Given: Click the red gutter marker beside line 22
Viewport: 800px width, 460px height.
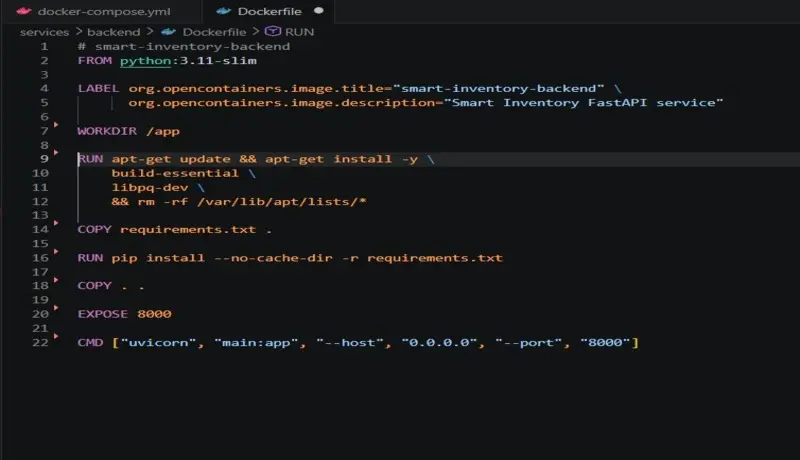Looking at the screenshot, I should tap(56, 336).
